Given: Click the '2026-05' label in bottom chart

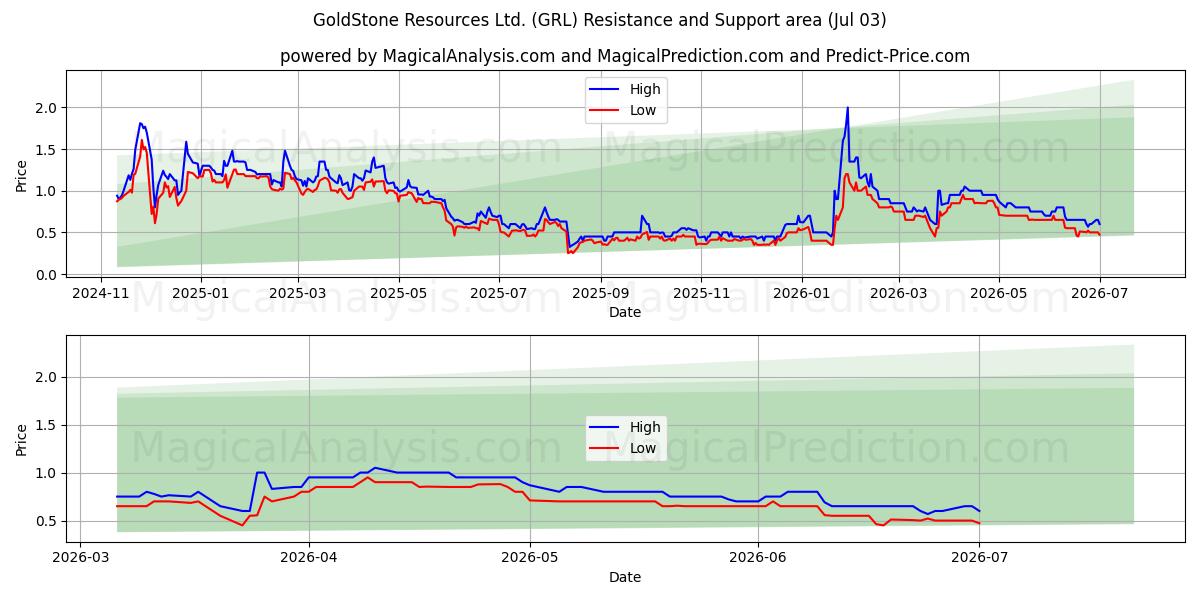Looking at the screenshot, I should 530,559.
